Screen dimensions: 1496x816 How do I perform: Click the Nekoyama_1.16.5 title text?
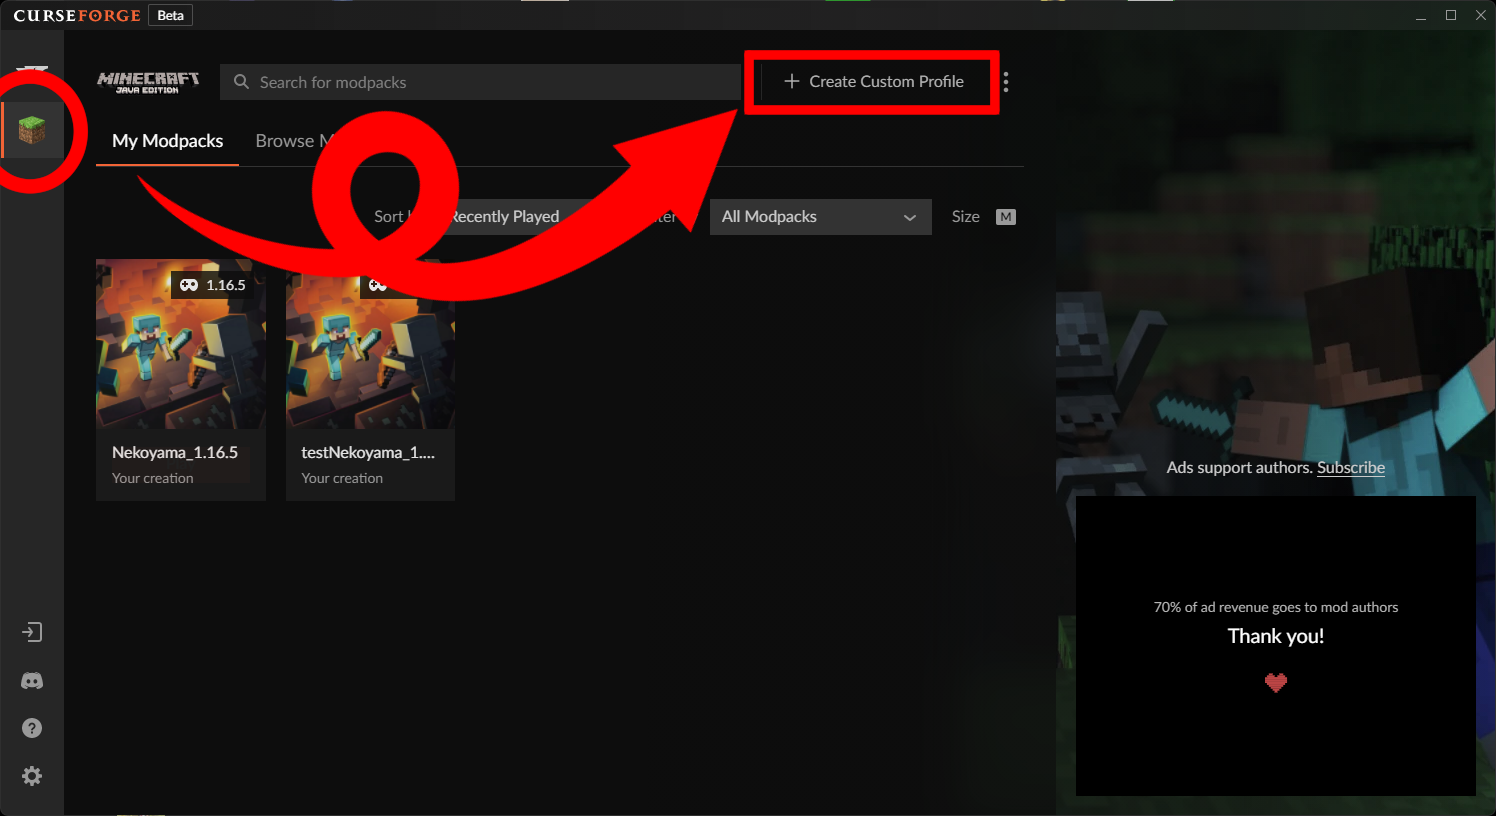(175, 452)
